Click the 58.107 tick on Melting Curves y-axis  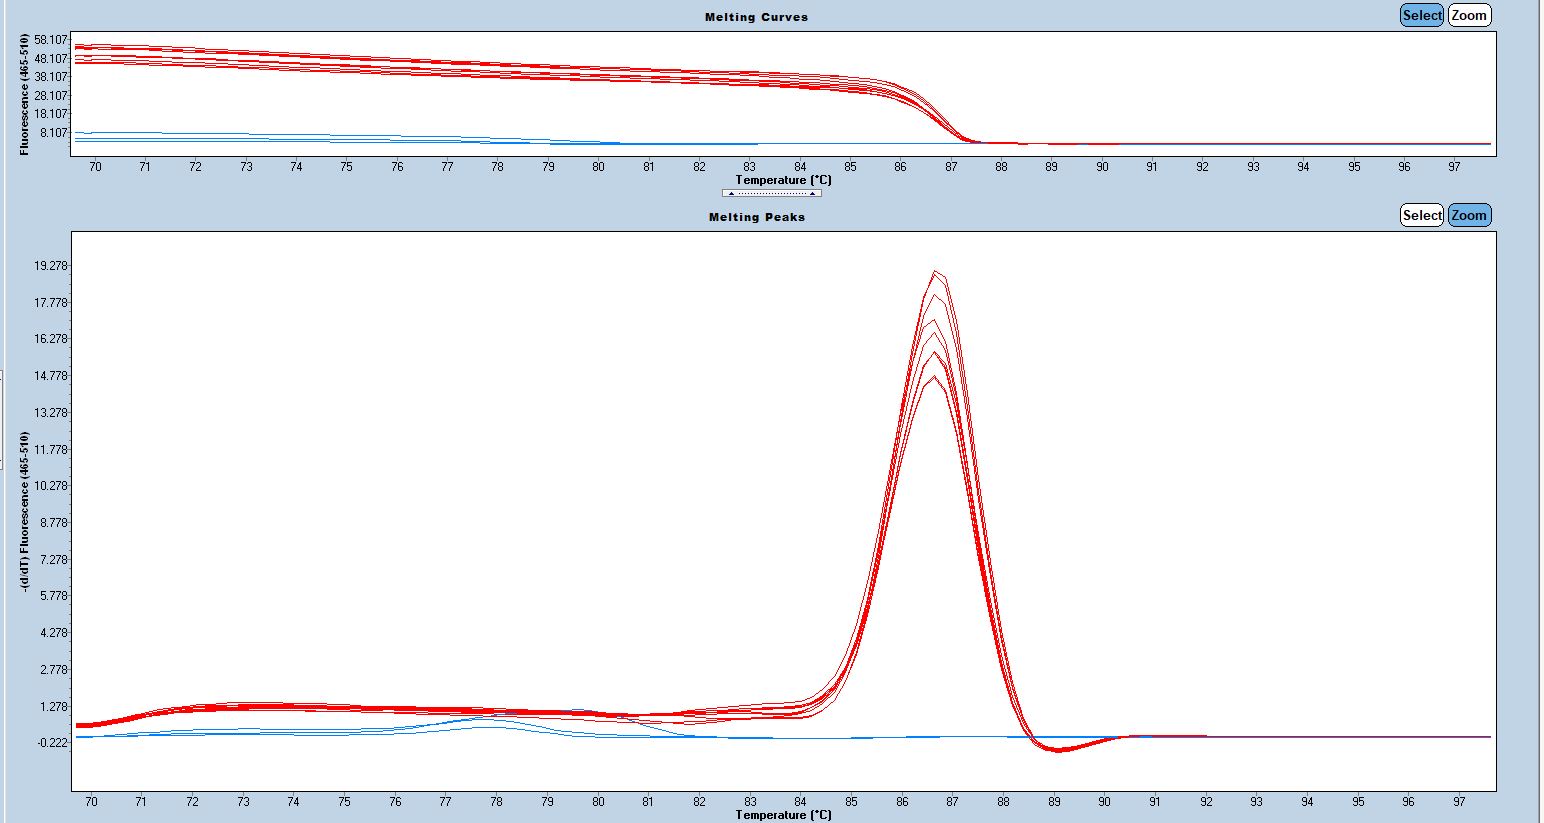[x=50, y=40]
